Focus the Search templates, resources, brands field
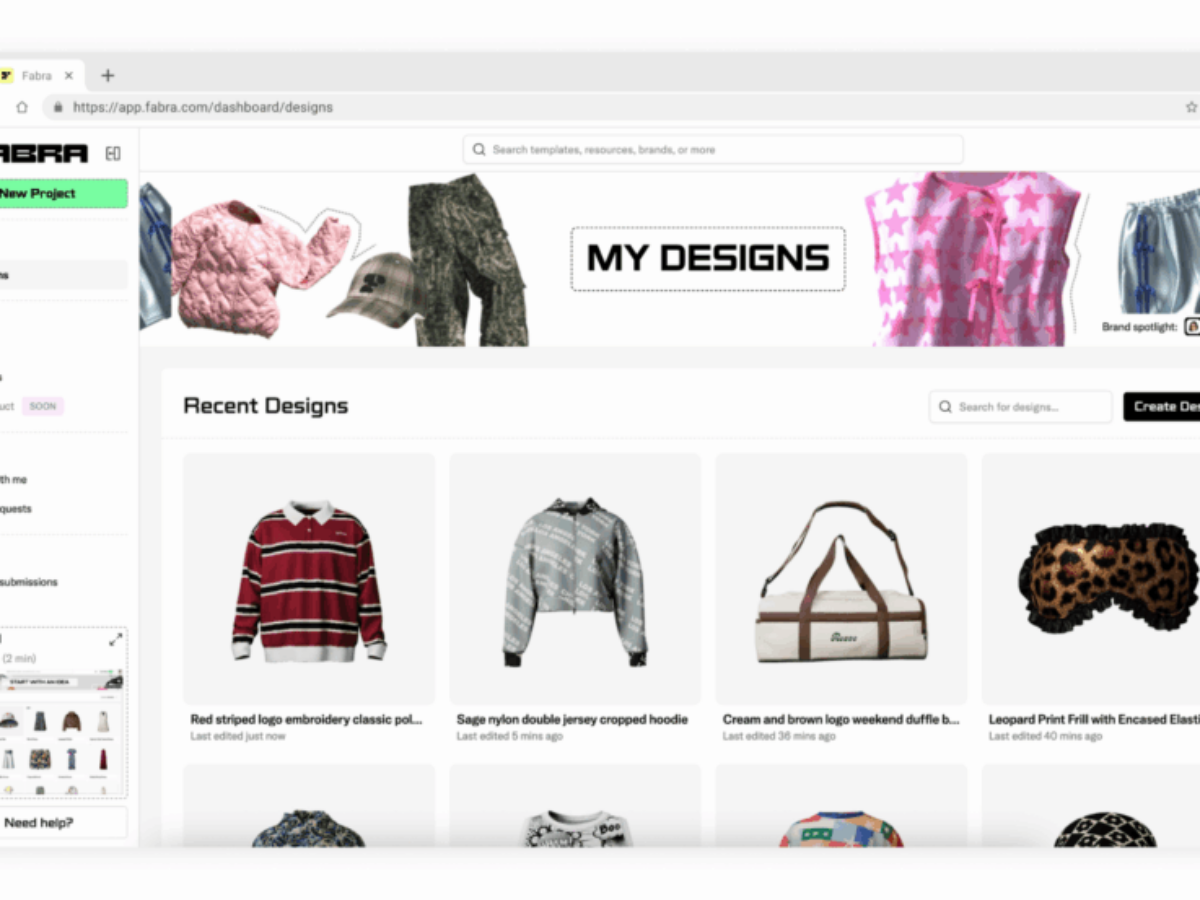Image resolution: width=1200 pixels, height=900 pixels. (x=713, y=150)
